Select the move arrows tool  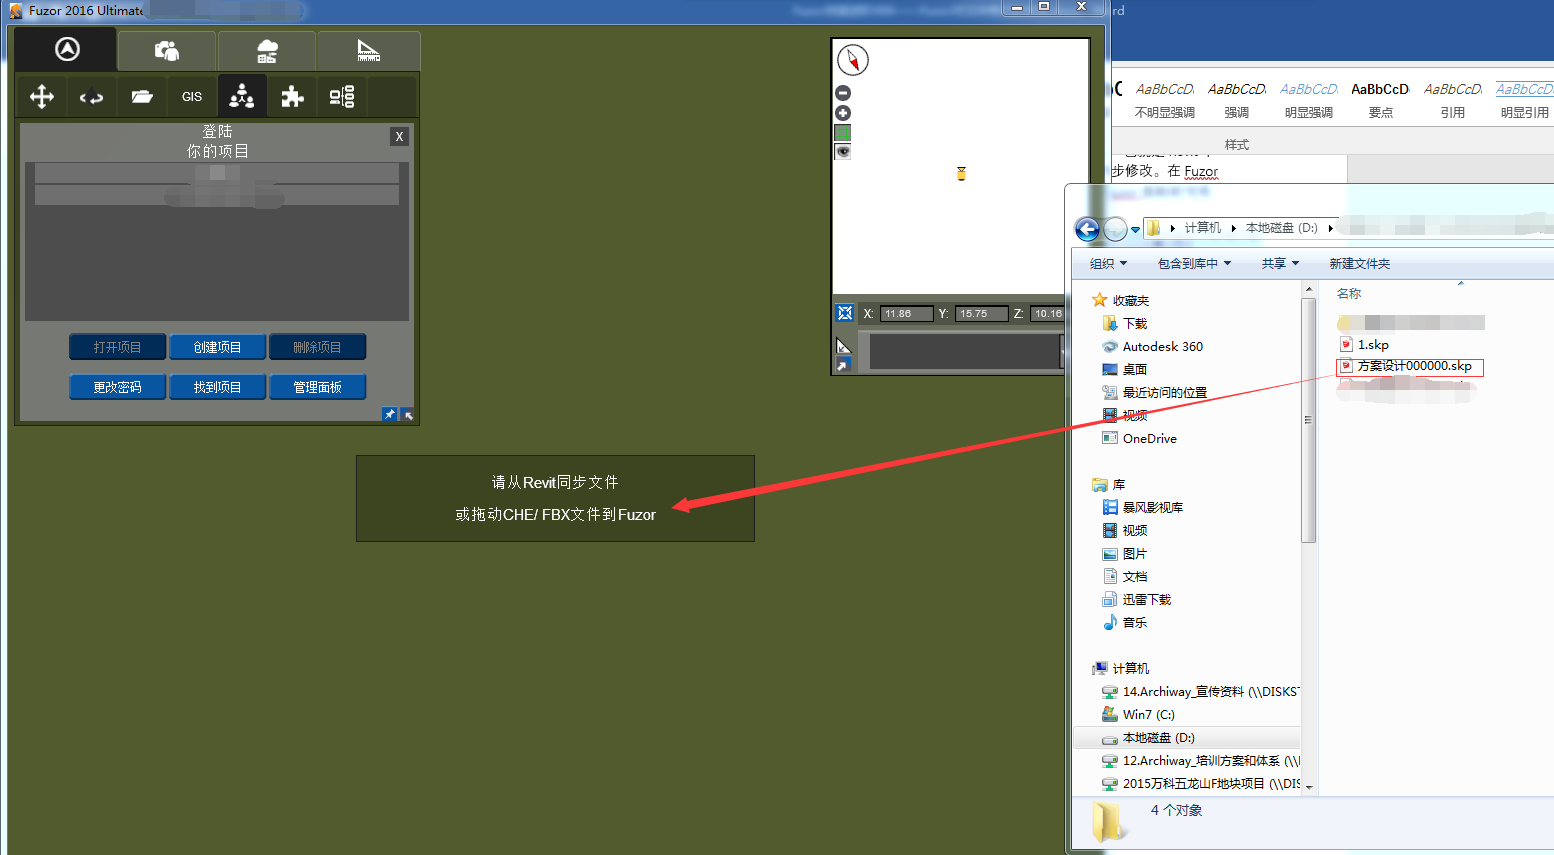click(x=42, y=96)
